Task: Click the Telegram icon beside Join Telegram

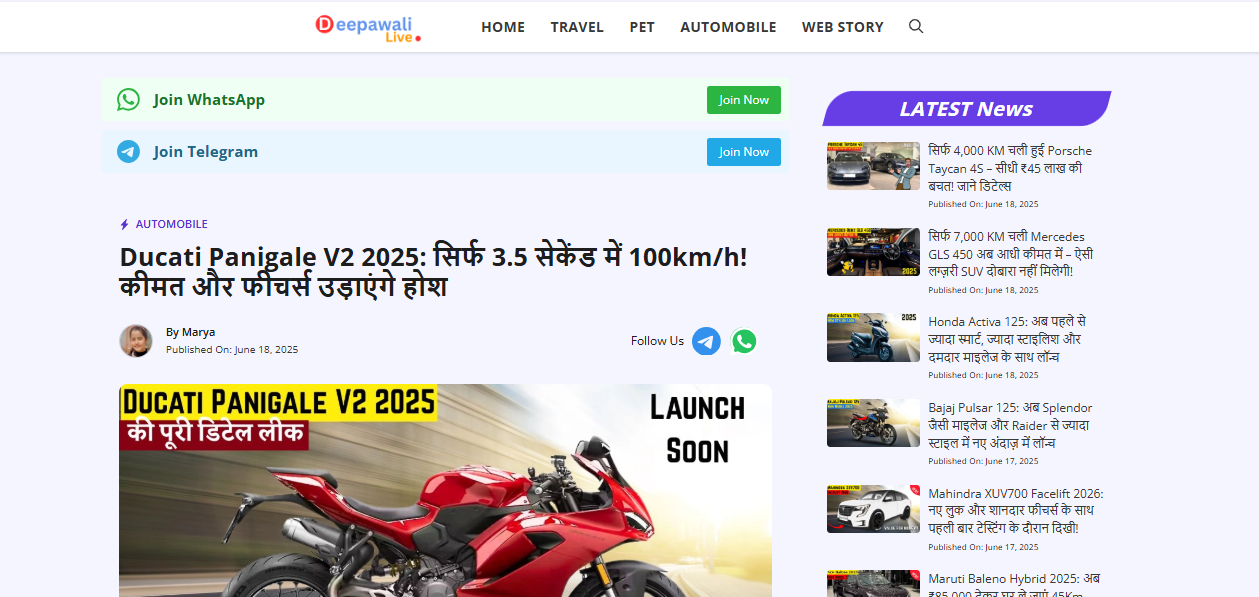Action: (x=128, y=152)
